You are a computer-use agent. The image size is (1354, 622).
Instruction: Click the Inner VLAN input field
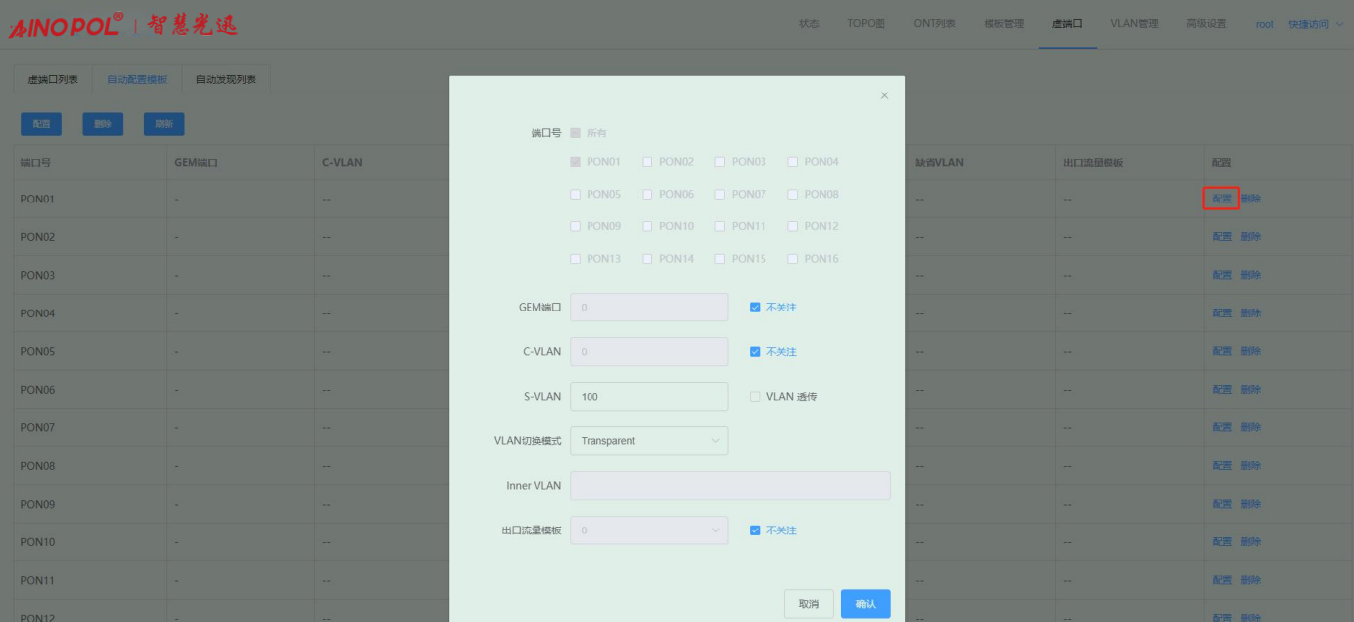[729, 486]
